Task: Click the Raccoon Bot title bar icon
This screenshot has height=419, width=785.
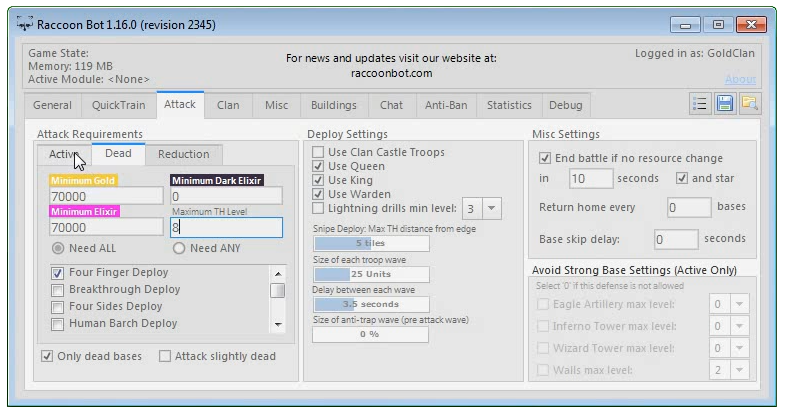Action: tap(25, 24)
